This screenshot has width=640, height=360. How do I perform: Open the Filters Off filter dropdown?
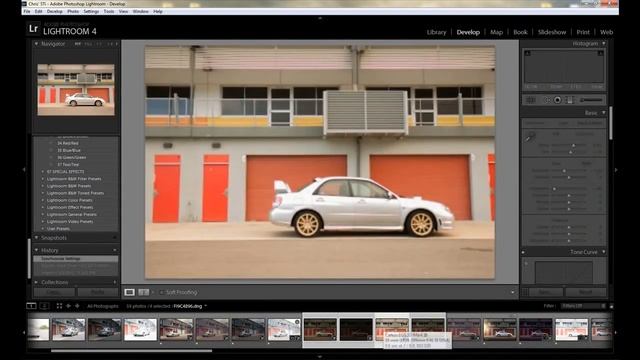point(583,306)
